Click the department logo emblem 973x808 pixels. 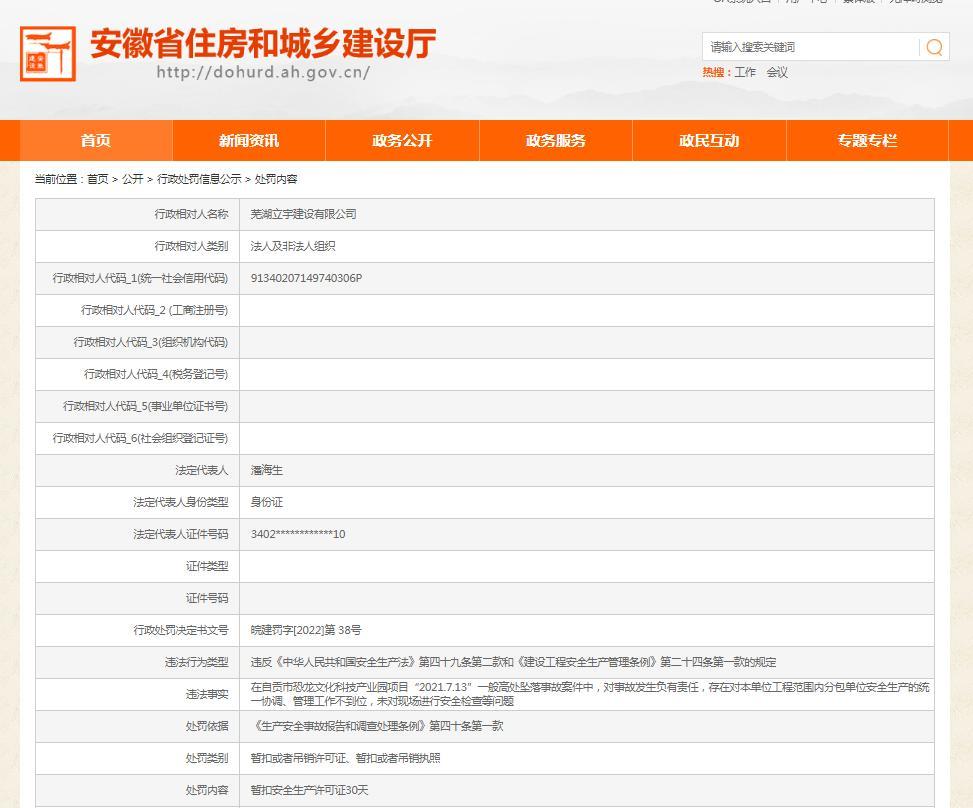point(48,53)
